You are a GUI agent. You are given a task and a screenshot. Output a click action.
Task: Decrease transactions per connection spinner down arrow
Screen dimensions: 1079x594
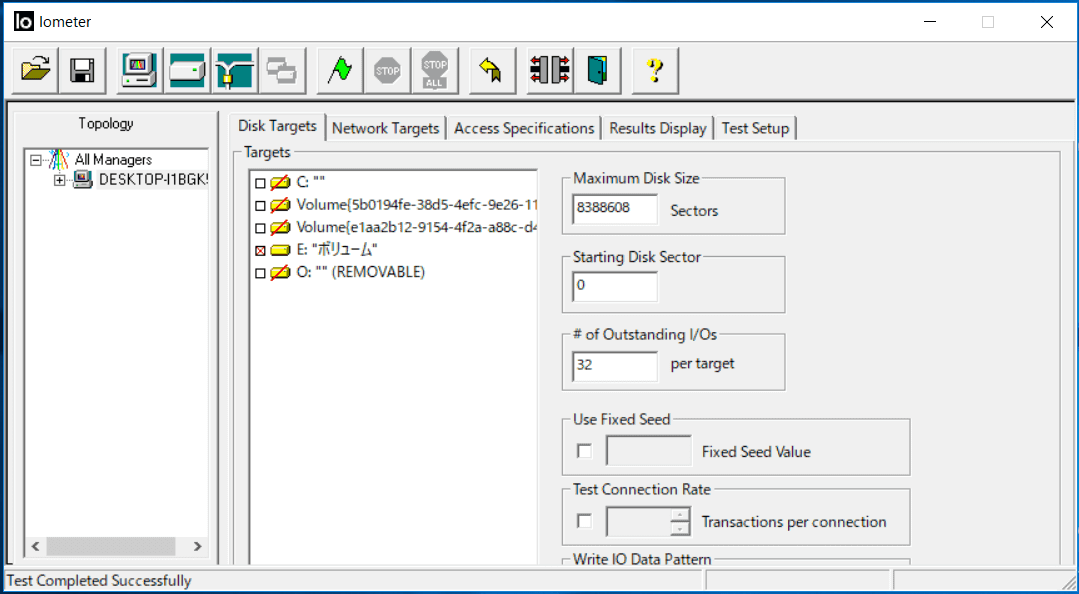pos(681,529)
